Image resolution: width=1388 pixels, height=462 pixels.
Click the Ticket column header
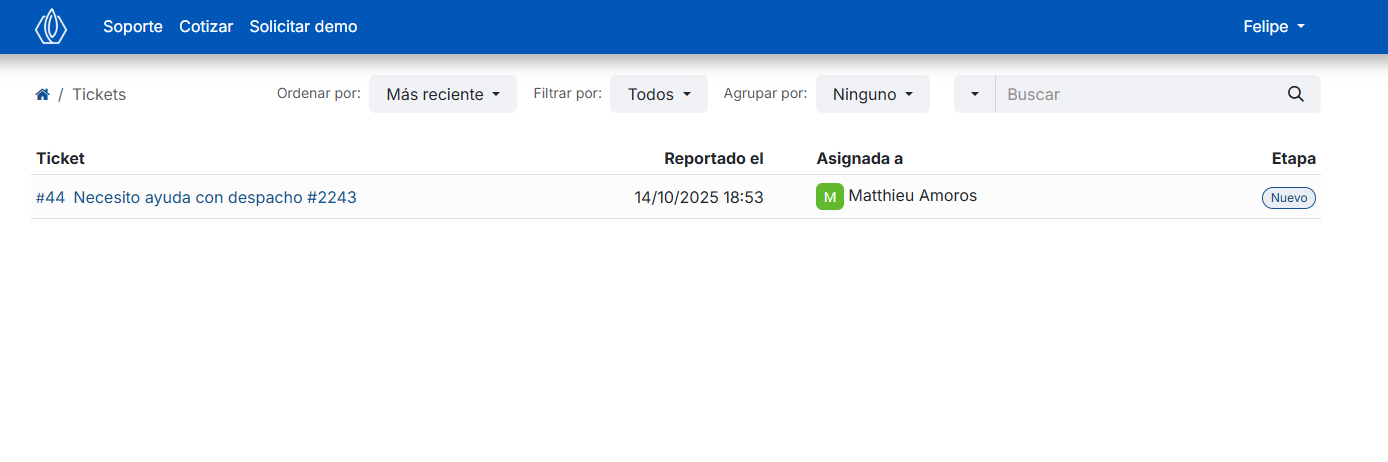pos(60,158)
